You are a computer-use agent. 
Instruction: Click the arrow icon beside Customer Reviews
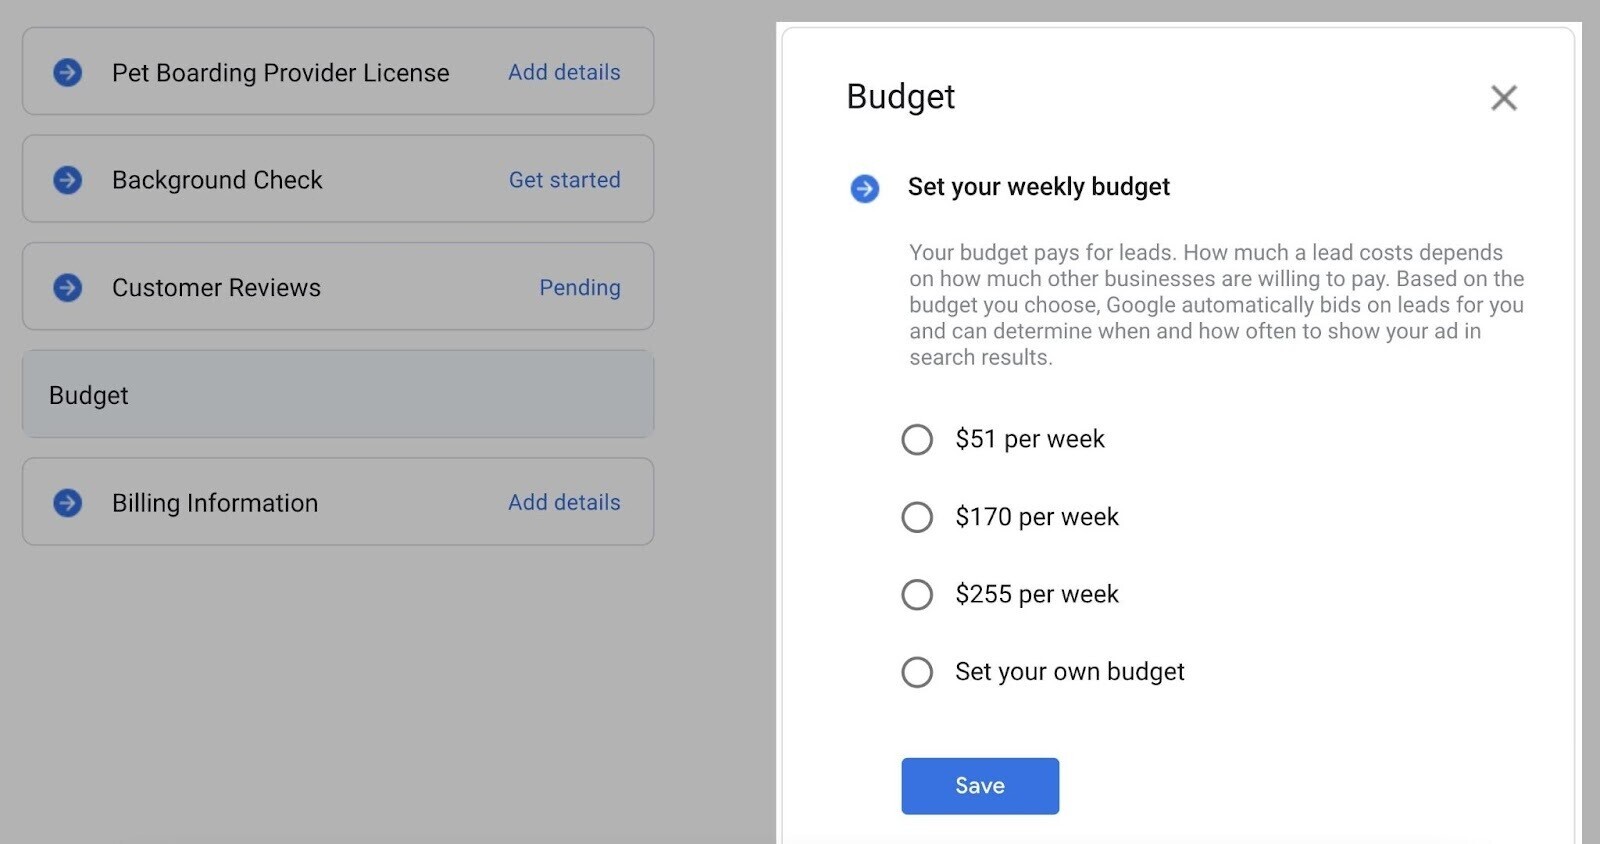pos(67,287)
